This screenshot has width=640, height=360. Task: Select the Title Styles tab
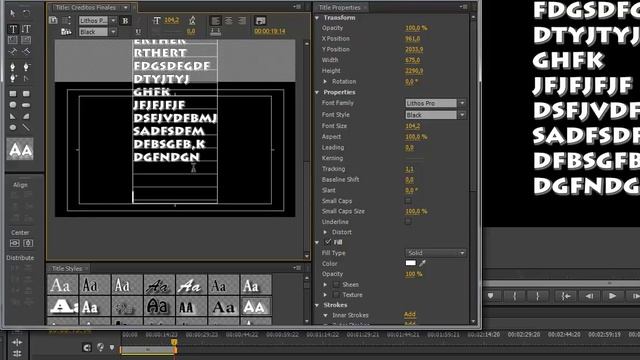[67, 268]
